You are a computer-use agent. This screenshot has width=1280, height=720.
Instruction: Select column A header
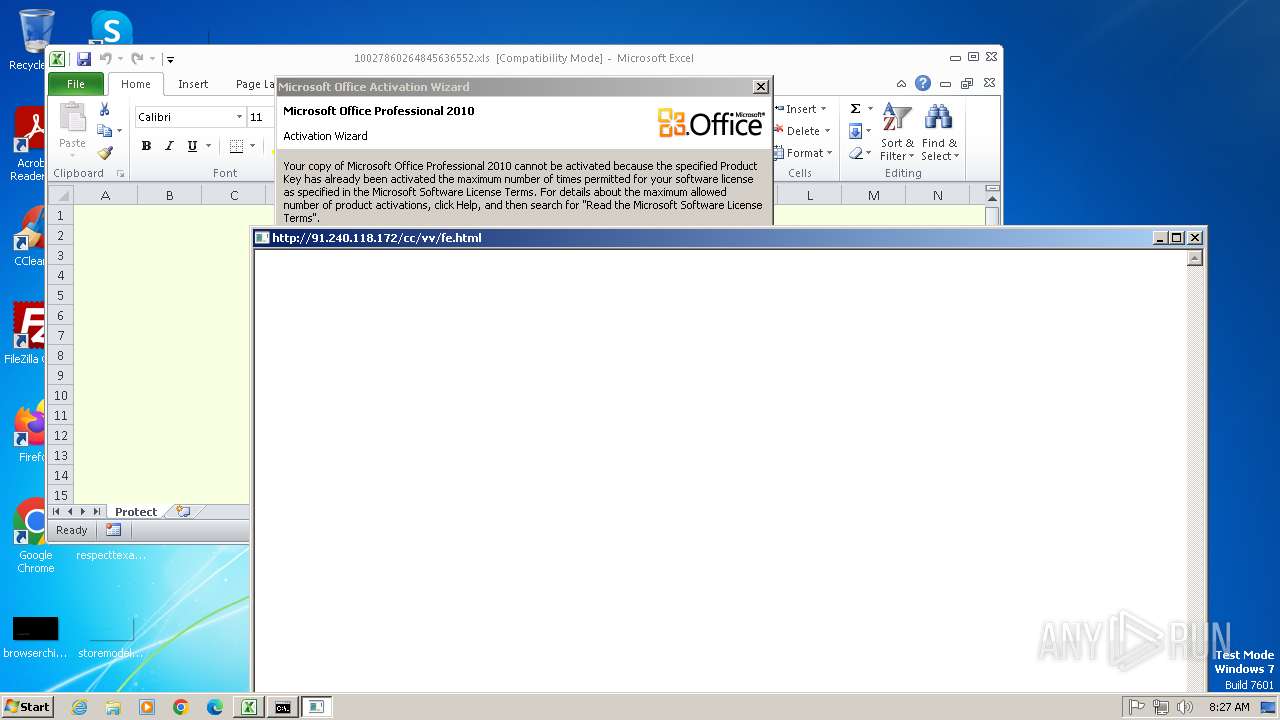pos(105,195)
